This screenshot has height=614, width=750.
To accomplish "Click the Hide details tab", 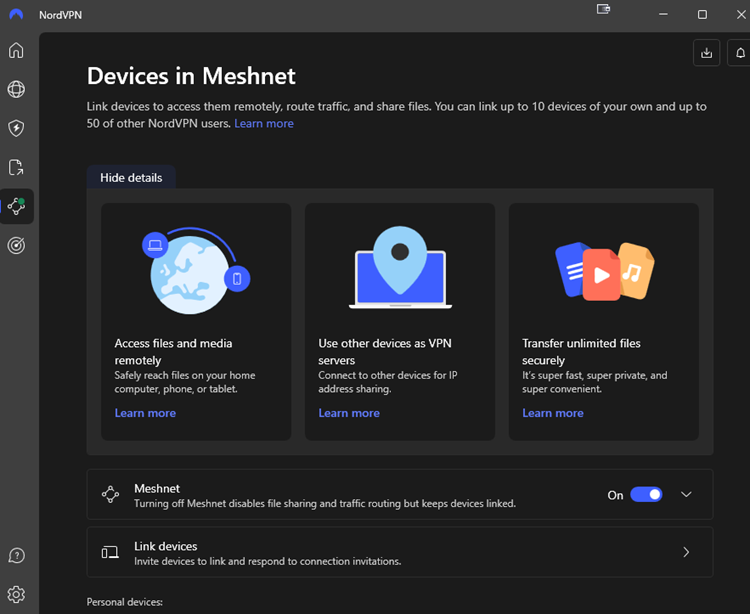I will pos(131,177).
